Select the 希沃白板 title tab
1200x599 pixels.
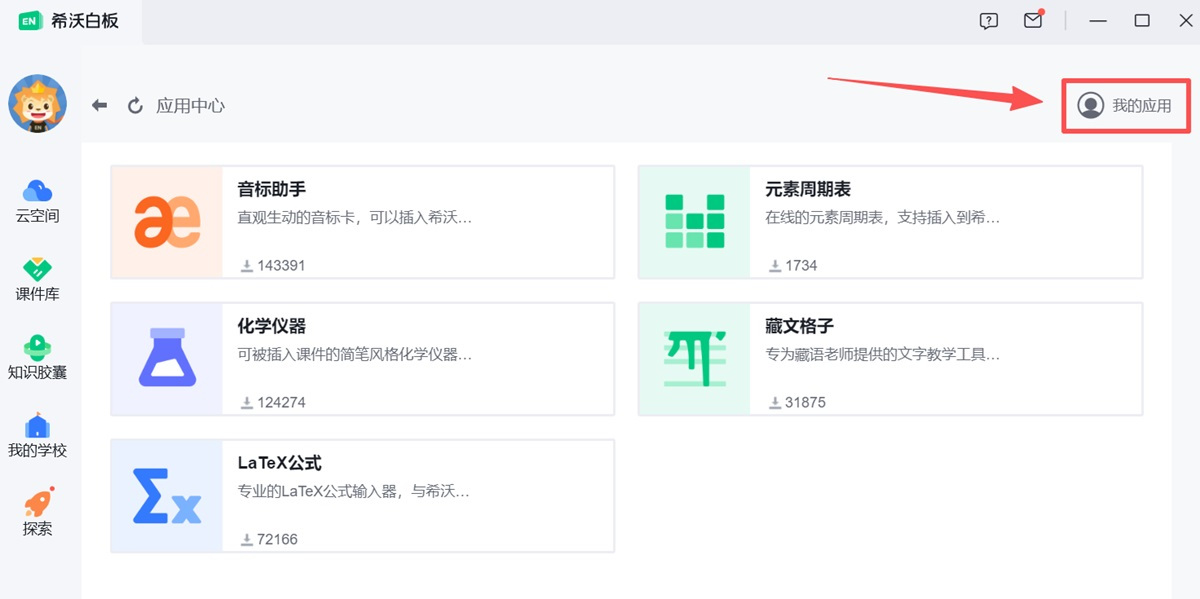point(70,21)
